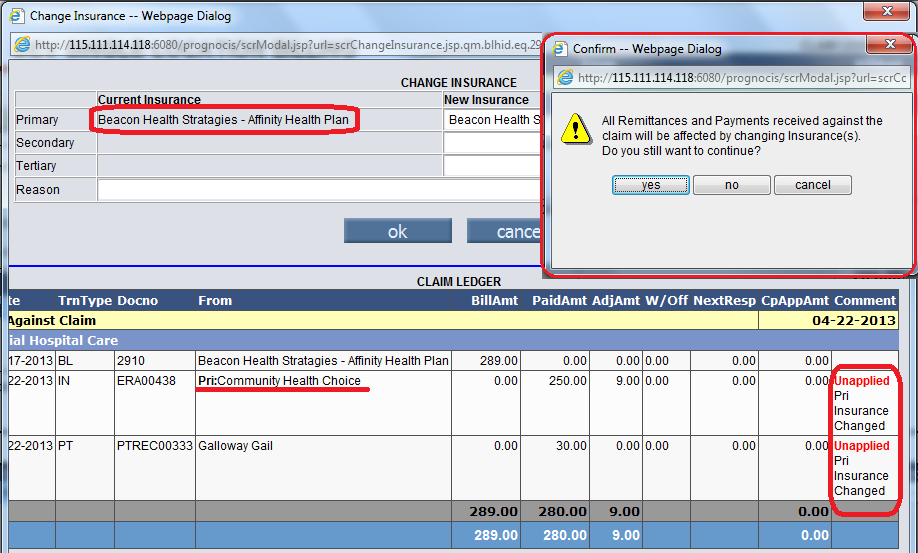Image resolution: width=918 pixels, height=553 pixels.
Task: Click the Hospital Care section row
Action: 454,341
